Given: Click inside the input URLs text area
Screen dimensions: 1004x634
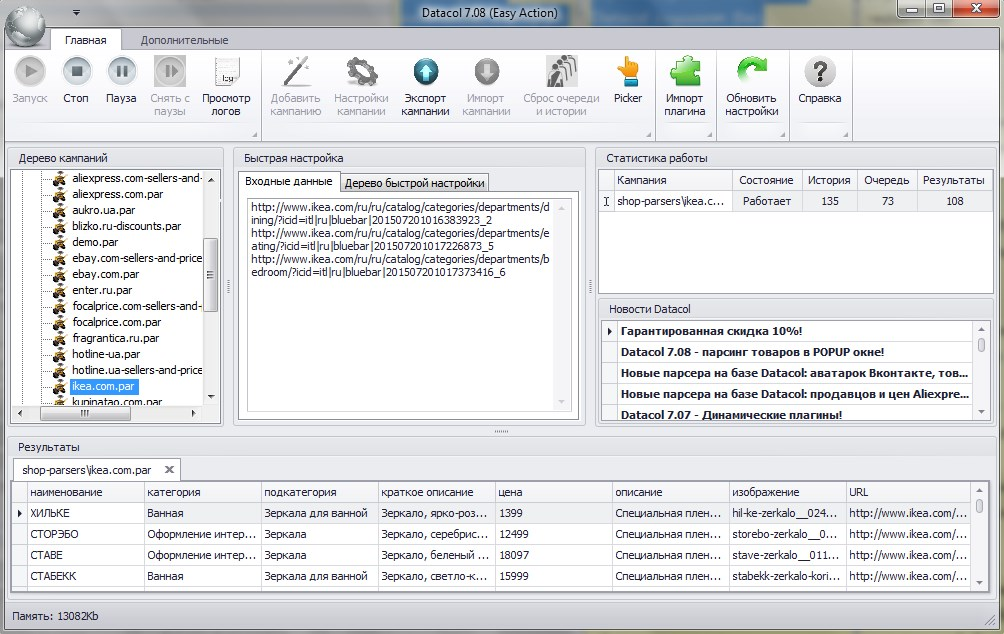Looking at the screenshot, I should coord(401,305).
